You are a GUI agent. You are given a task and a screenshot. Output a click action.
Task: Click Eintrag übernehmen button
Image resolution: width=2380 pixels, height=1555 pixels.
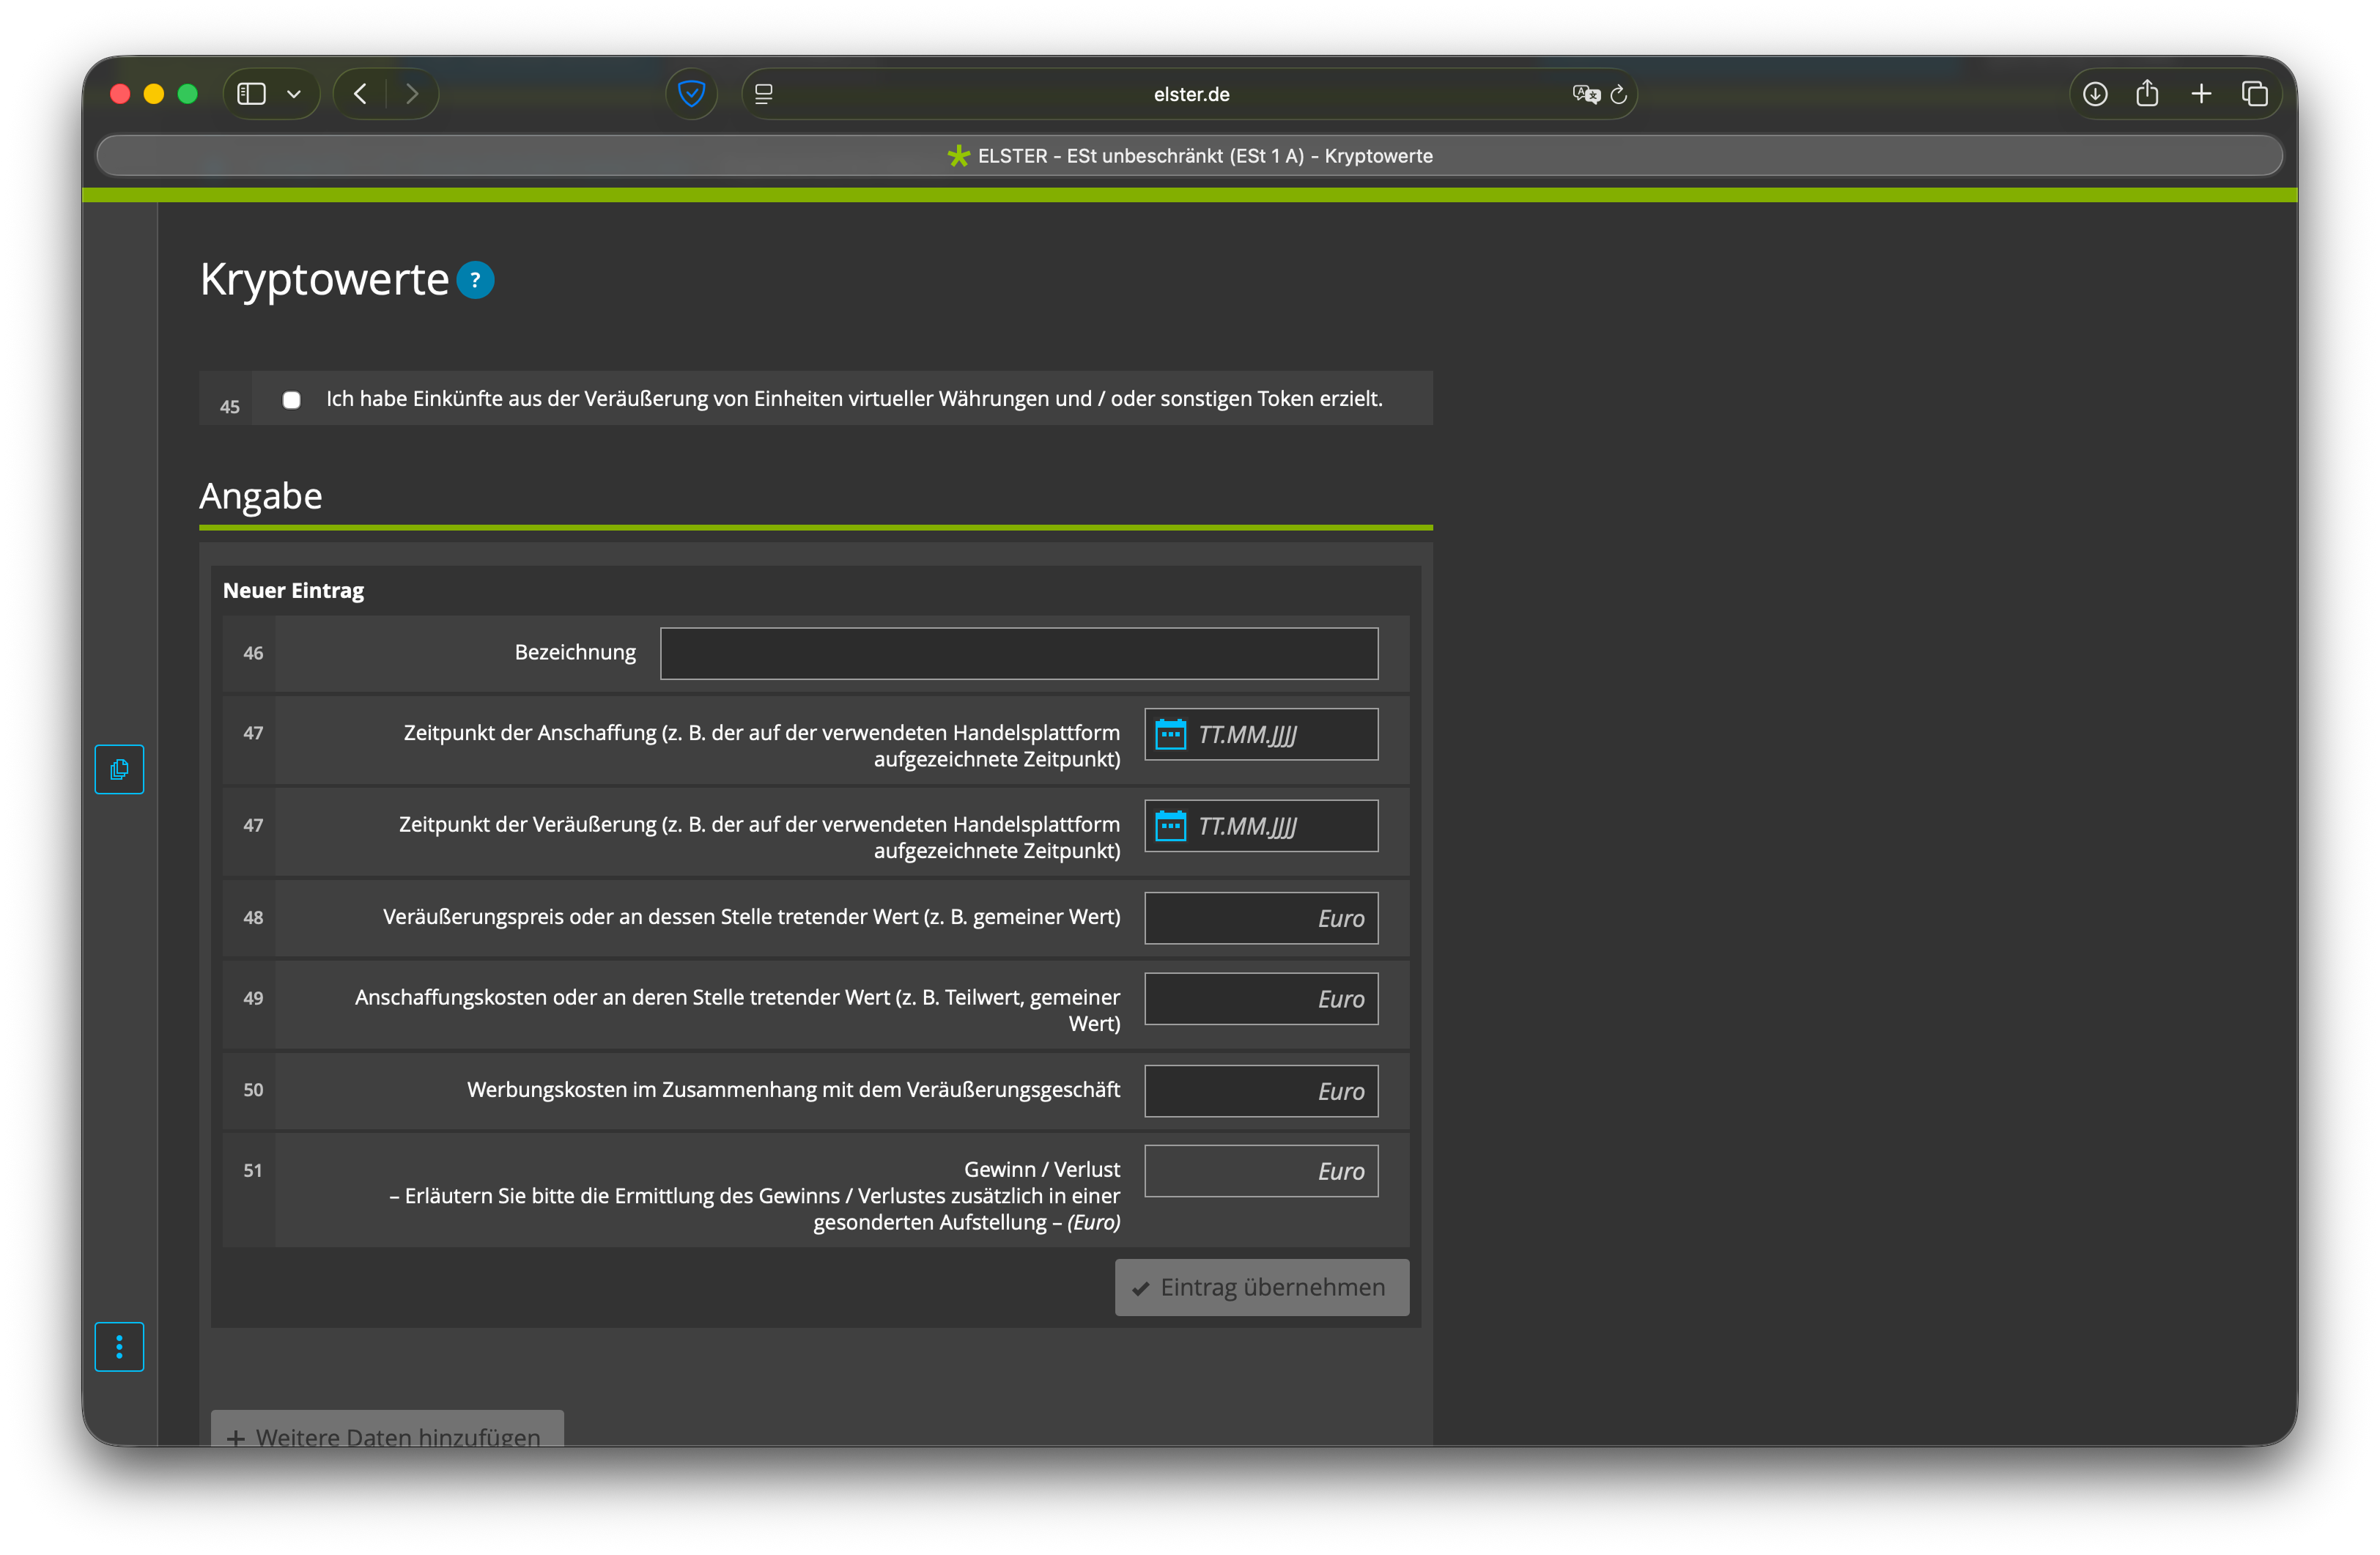click(1262, 1287)
